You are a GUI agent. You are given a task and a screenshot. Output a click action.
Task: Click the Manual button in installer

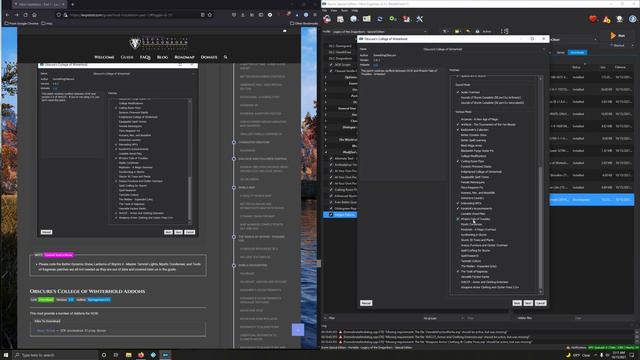click(x=366, y=303)
